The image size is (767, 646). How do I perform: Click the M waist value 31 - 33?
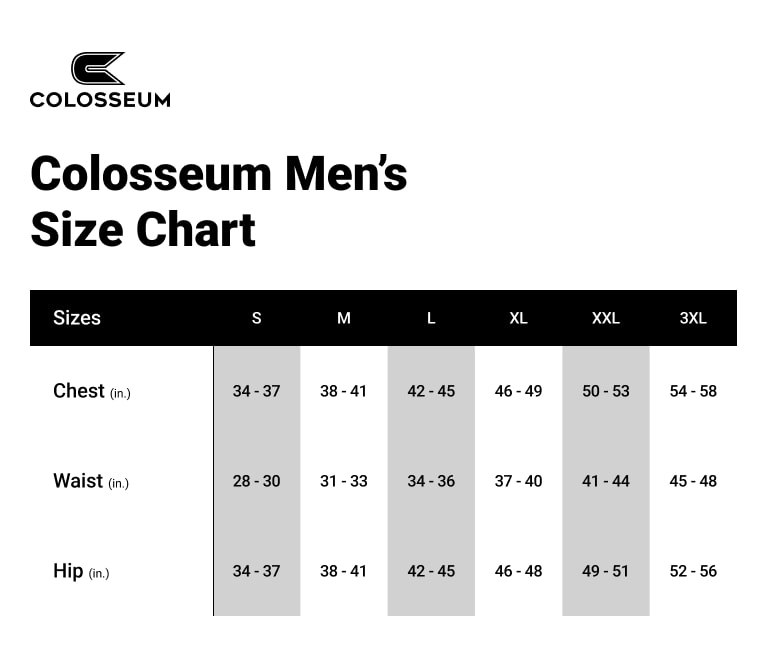(344, 481)
